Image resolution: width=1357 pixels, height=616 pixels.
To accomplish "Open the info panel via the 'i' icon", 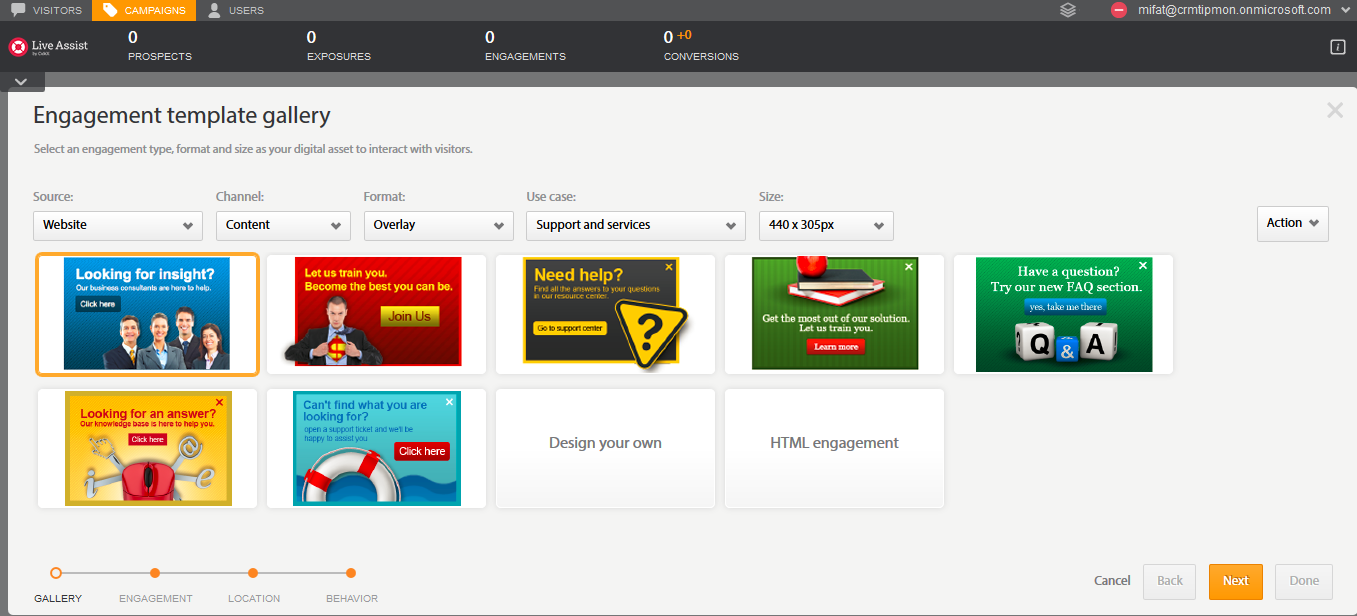I will [x=1337, y=46].
